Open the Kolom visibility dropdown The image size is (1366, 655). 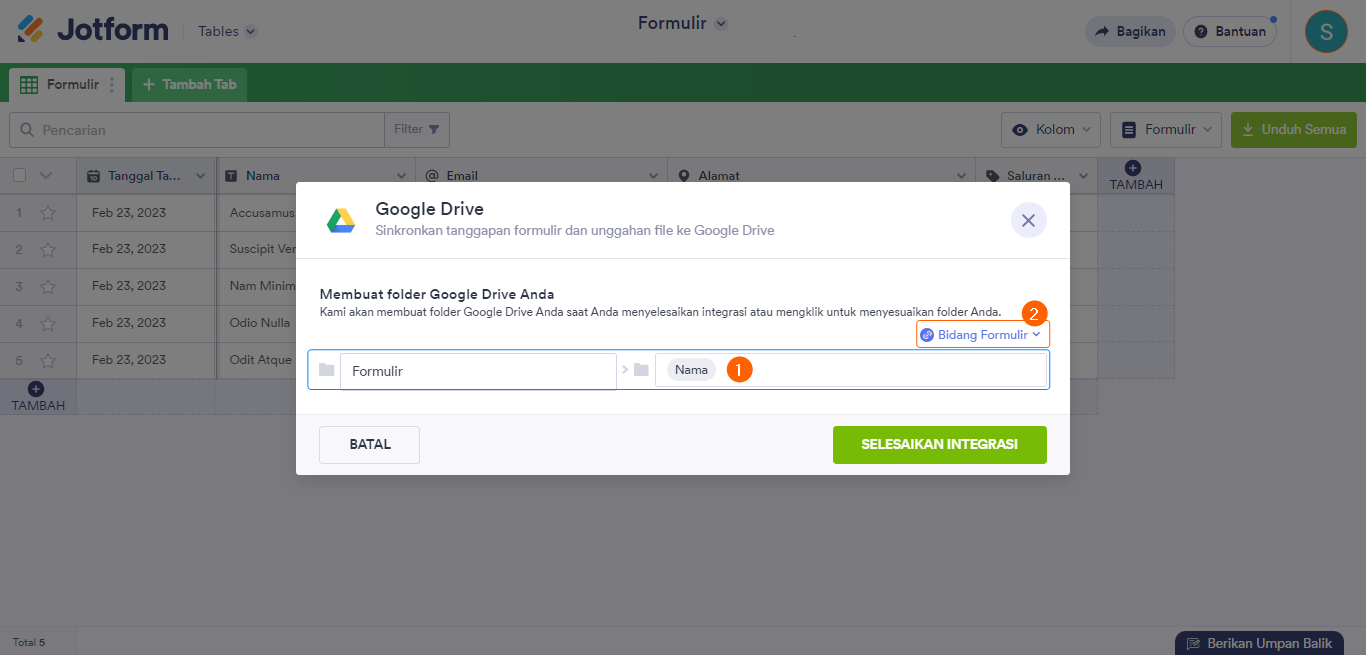[1050, 130]
